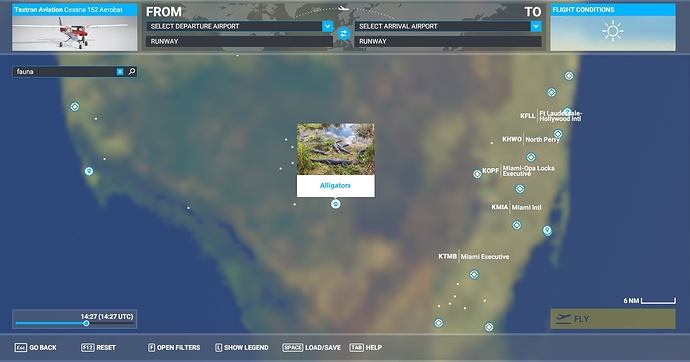
Task: Open the Load/Save option
Action: coord(312,347)
